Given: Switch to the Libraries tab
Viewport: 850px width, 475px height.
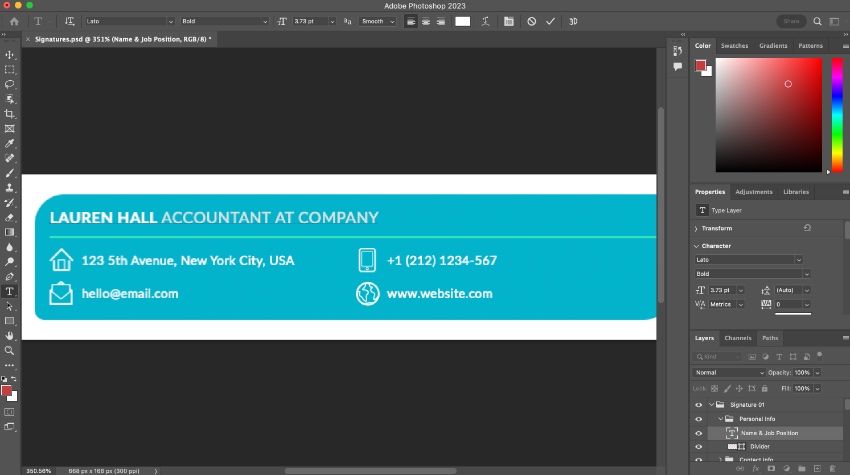Looking at the screenshot, I should (x=796, y=191).
